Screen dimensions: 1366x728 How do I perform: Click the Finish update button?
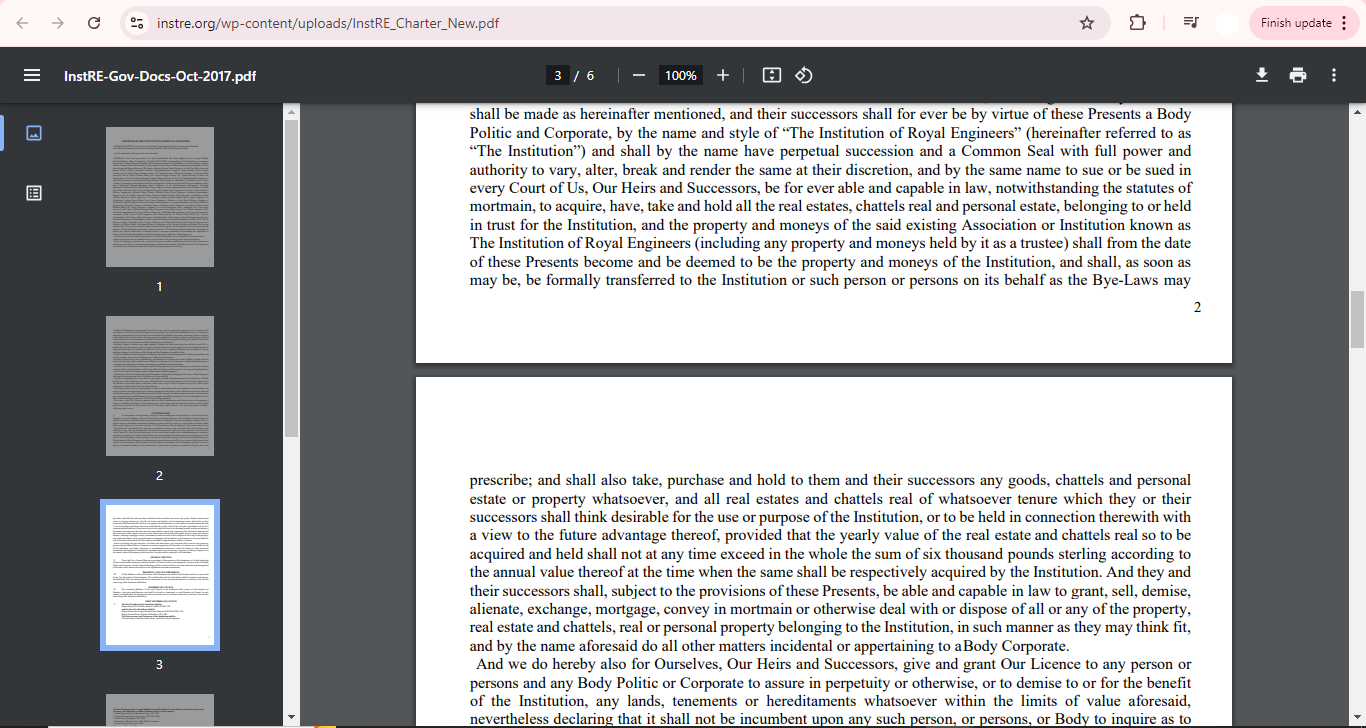(1304, 23)
